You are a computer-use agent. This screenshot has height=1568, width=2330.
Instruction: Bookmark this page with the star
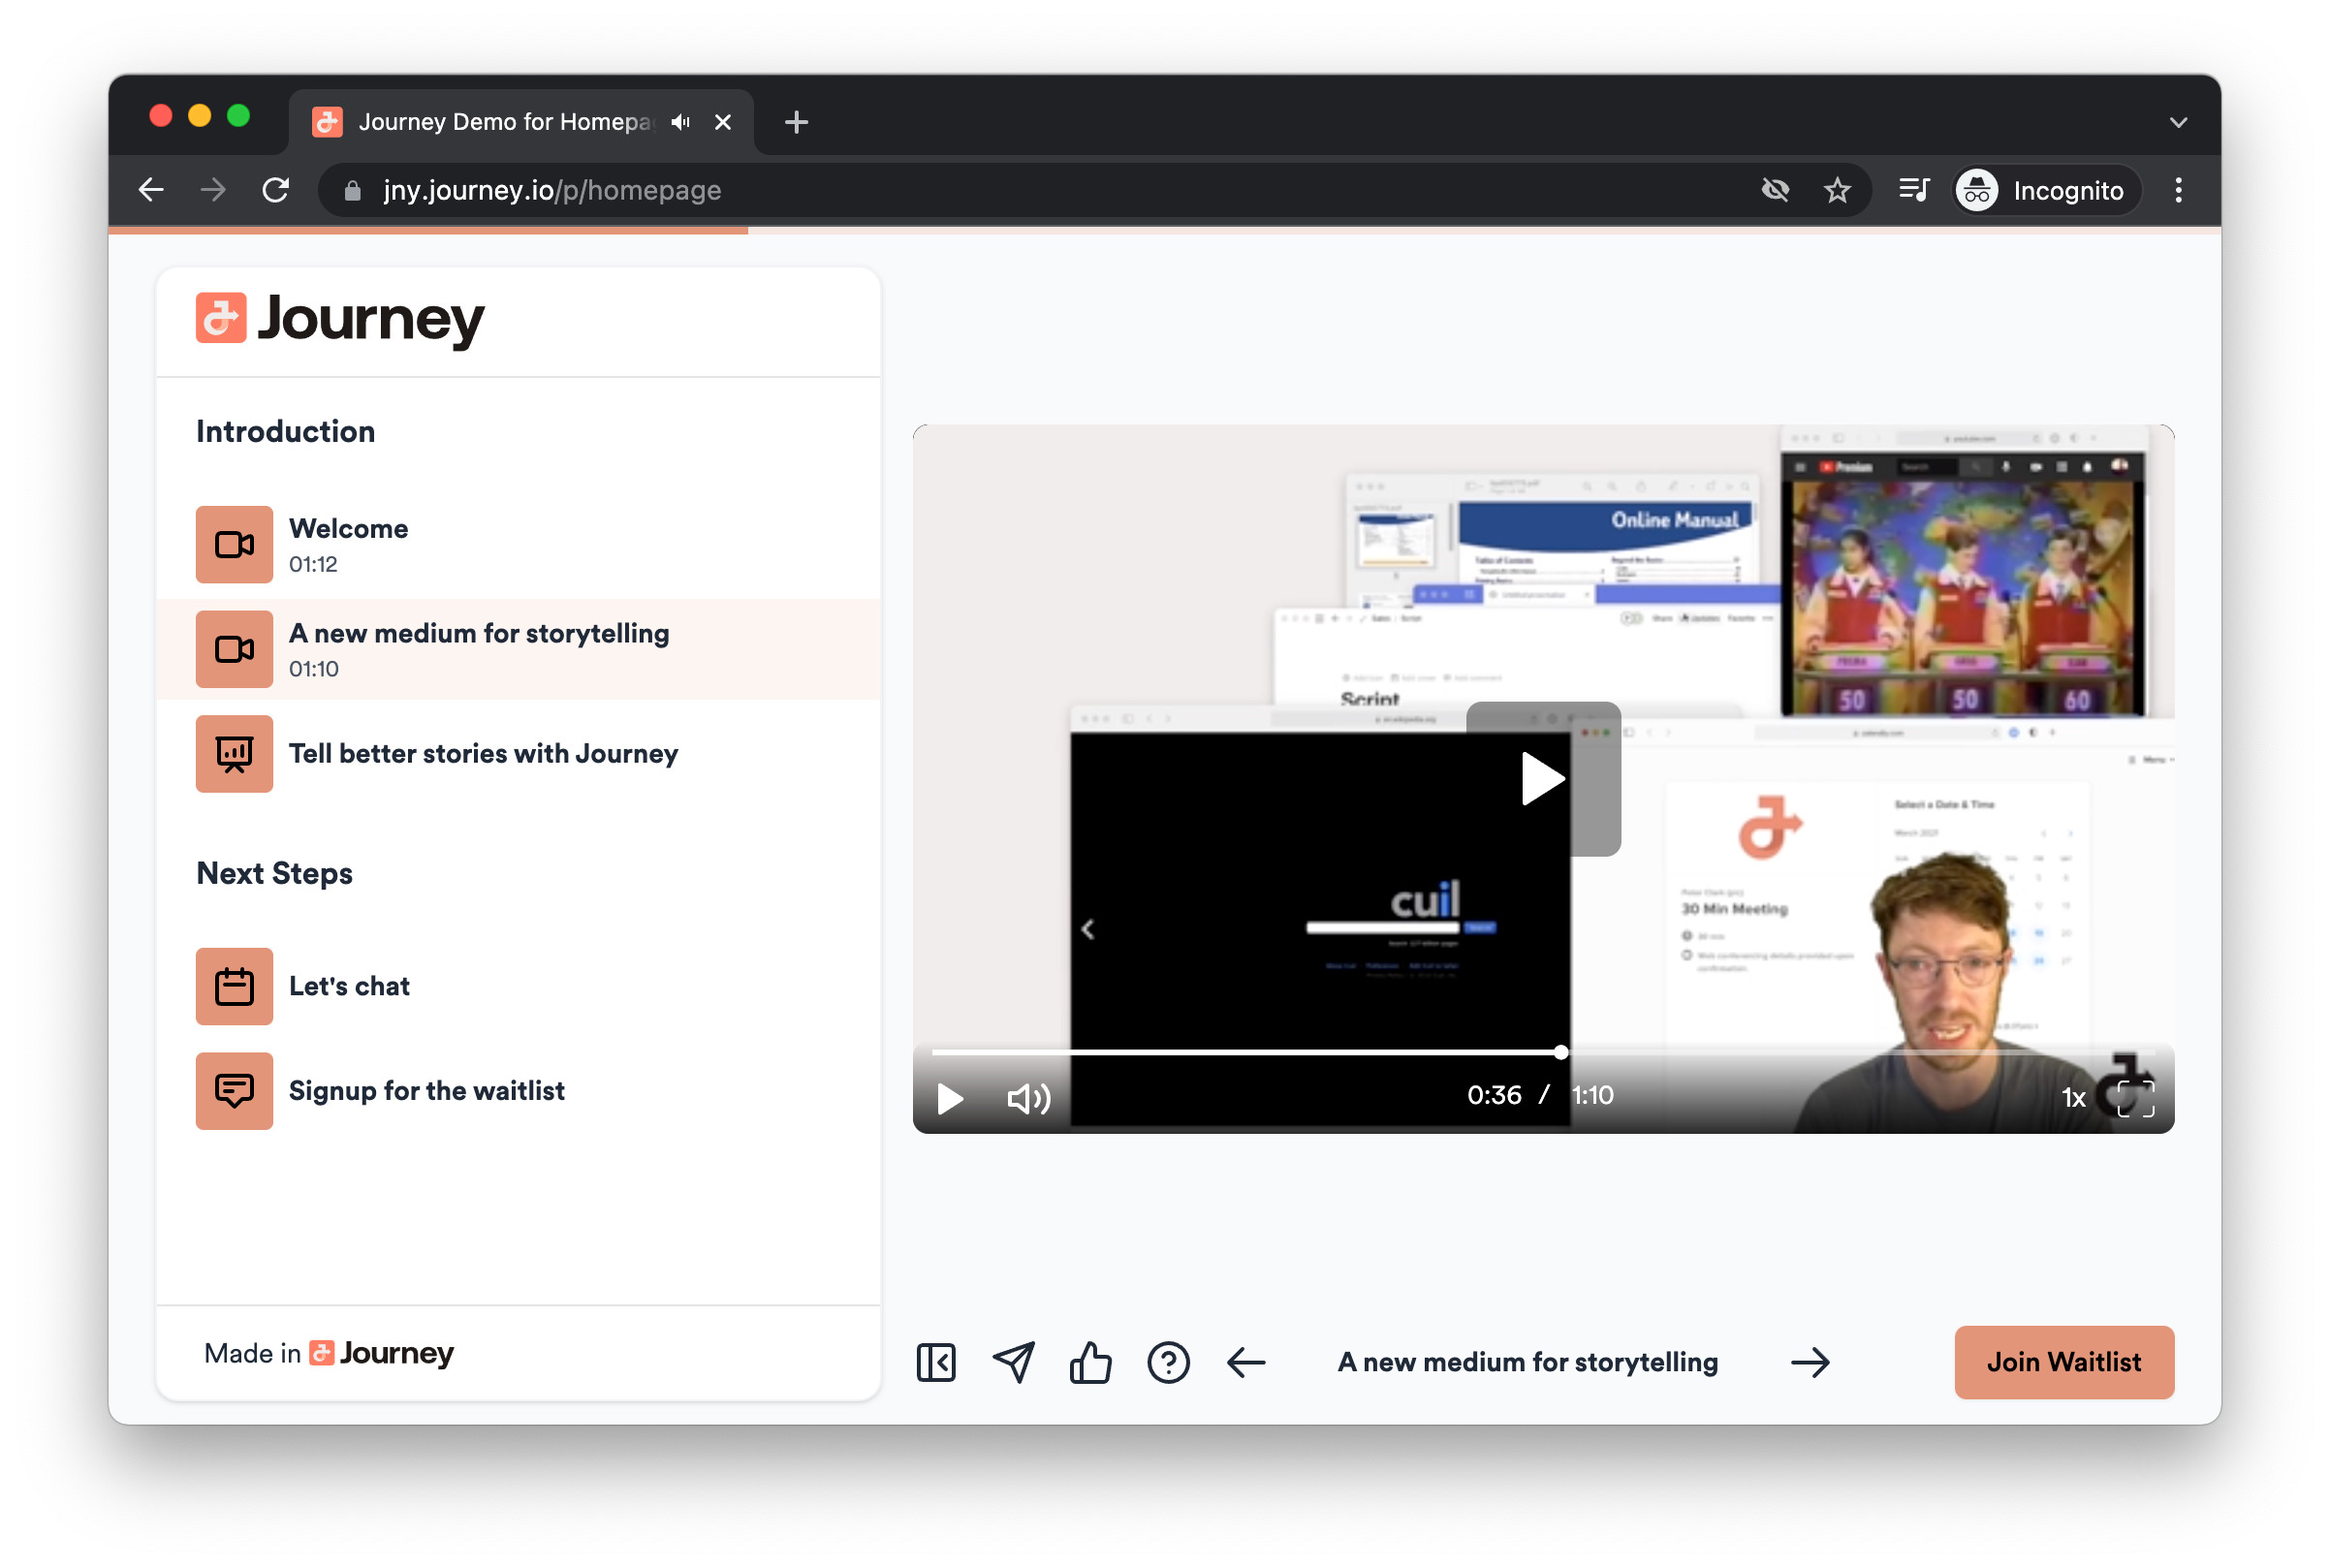(x=1836, y=190)
